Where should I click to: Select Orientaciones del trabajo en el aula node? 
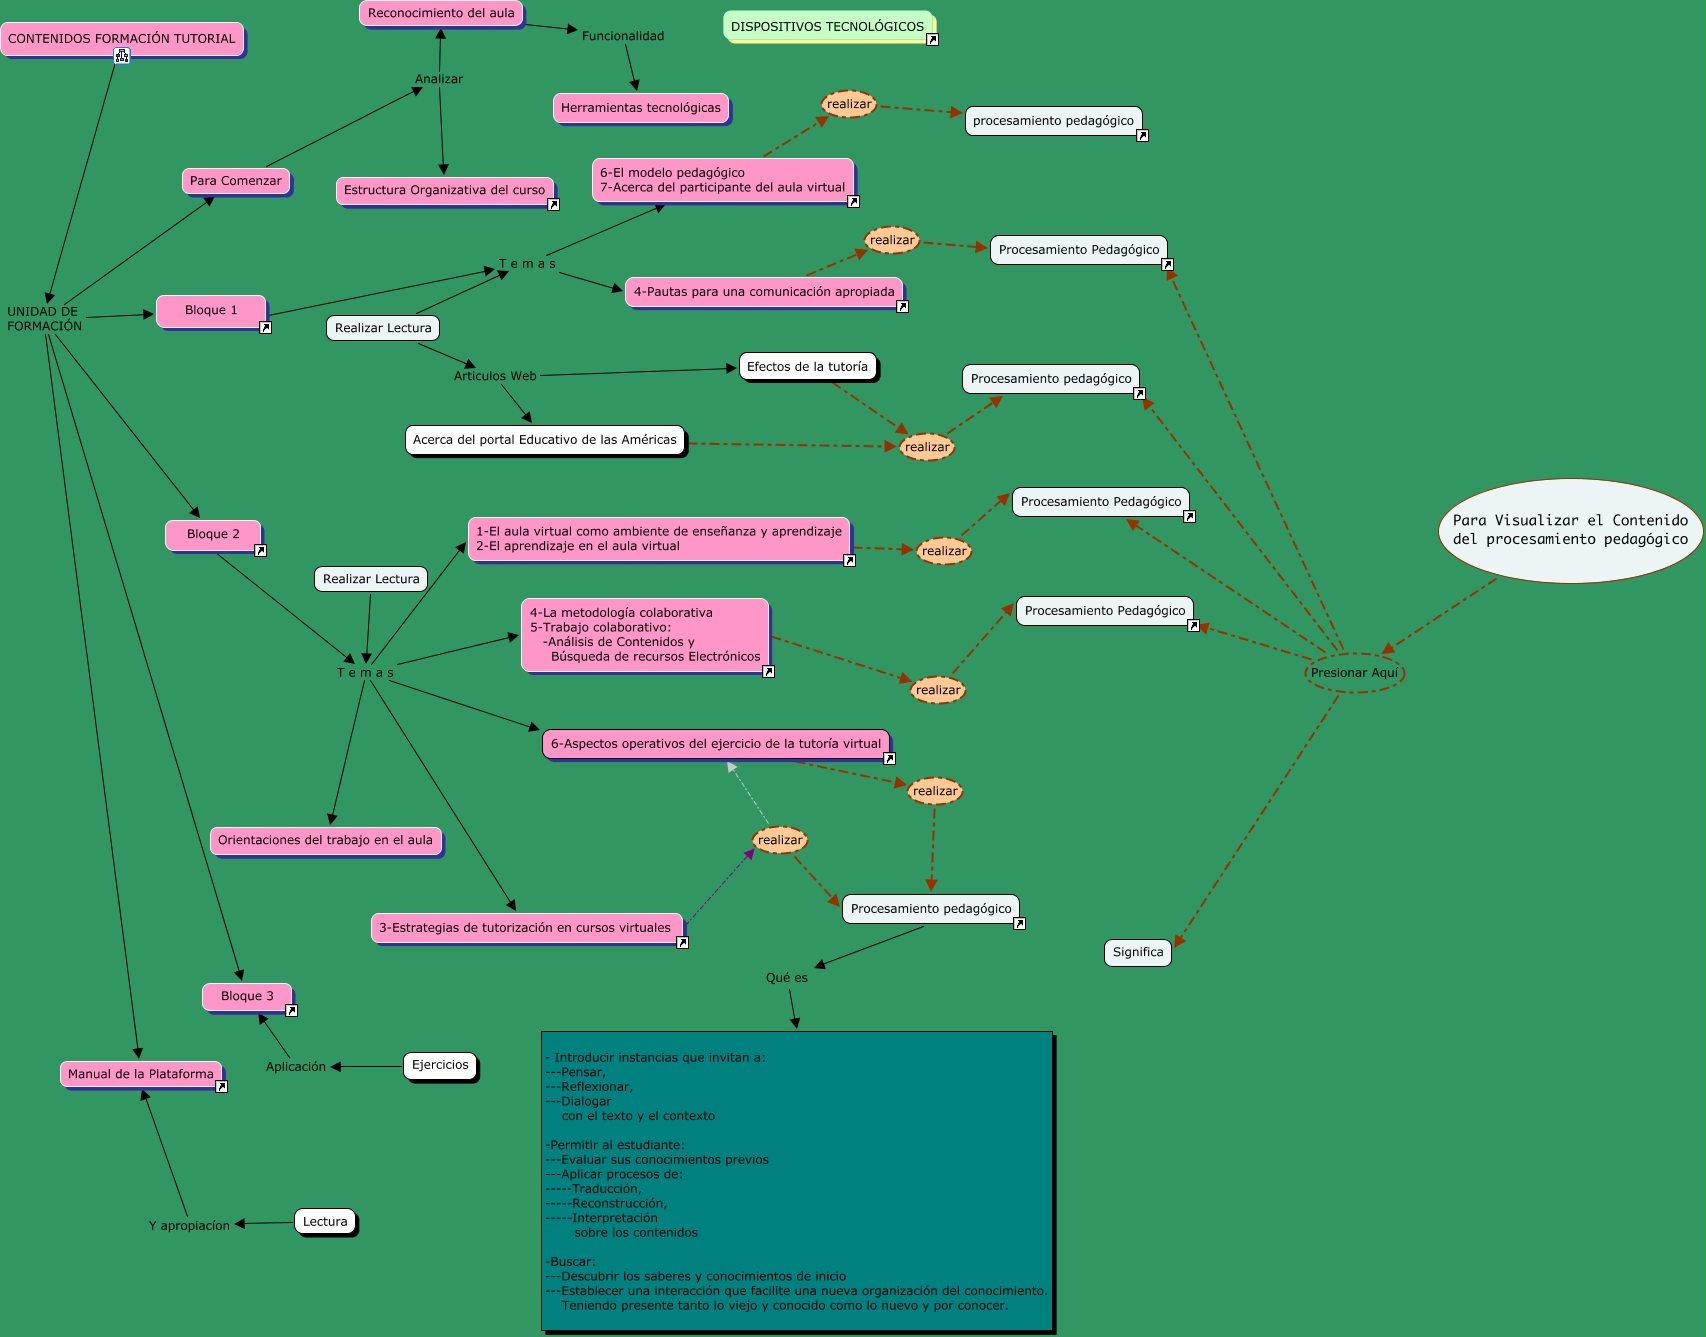[325, 840]
